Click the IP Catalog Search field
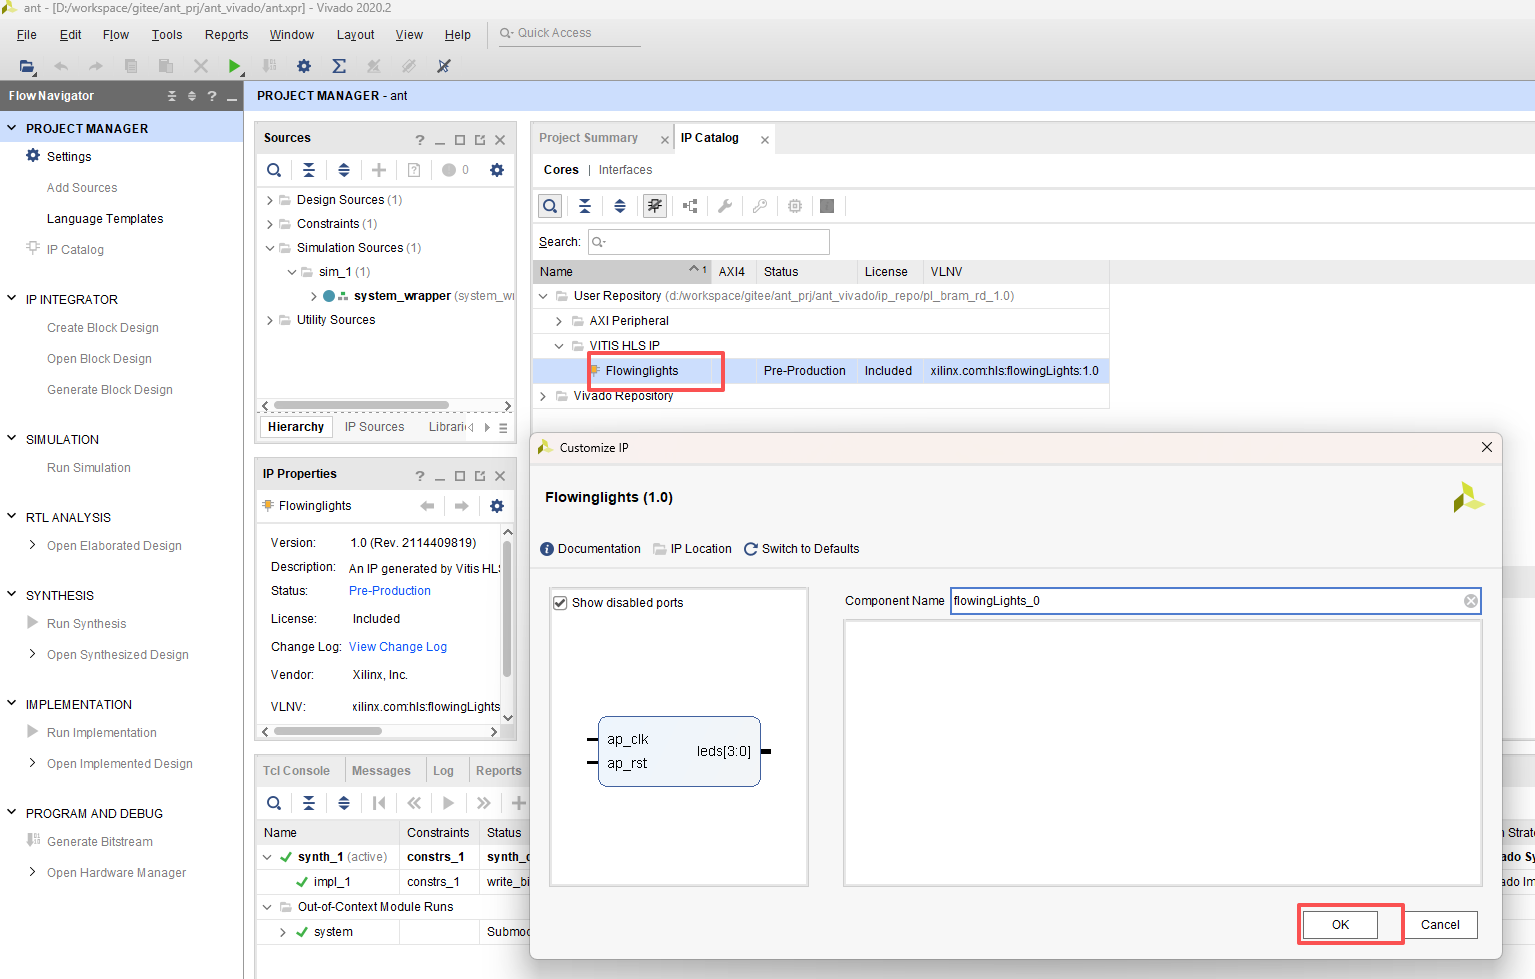1535x979 pixels. 709,242
